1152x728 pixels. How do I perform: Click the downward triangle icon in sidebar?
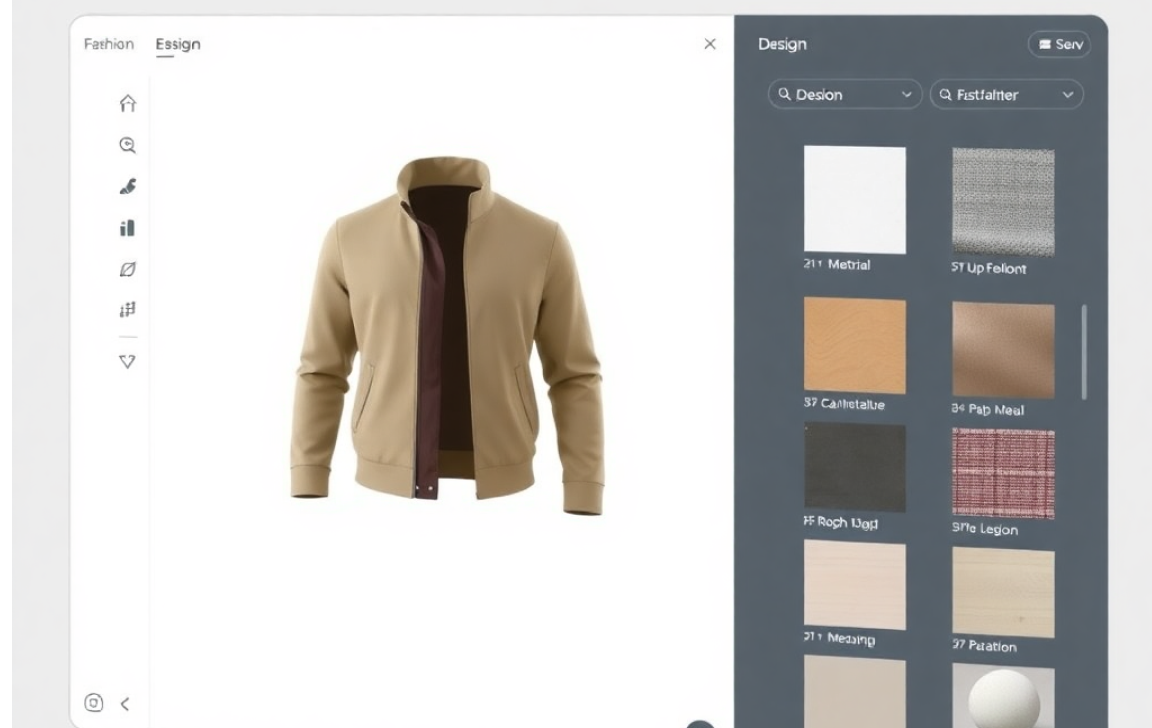pyautogui.click(x=127, y=361)
